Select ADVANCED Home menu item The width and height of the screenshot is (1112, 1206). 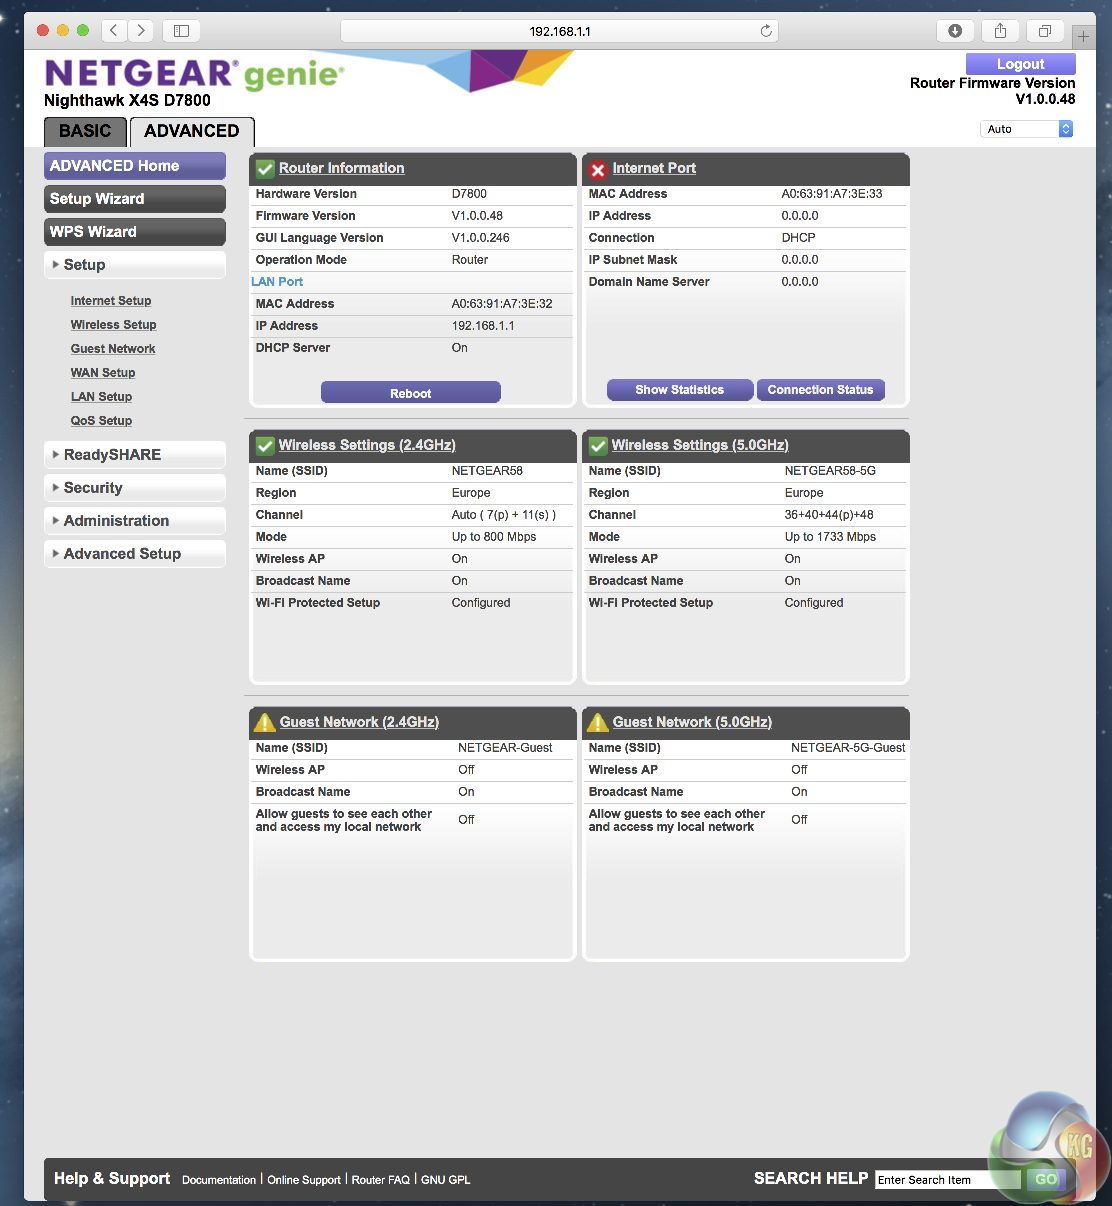coord(135,166)
